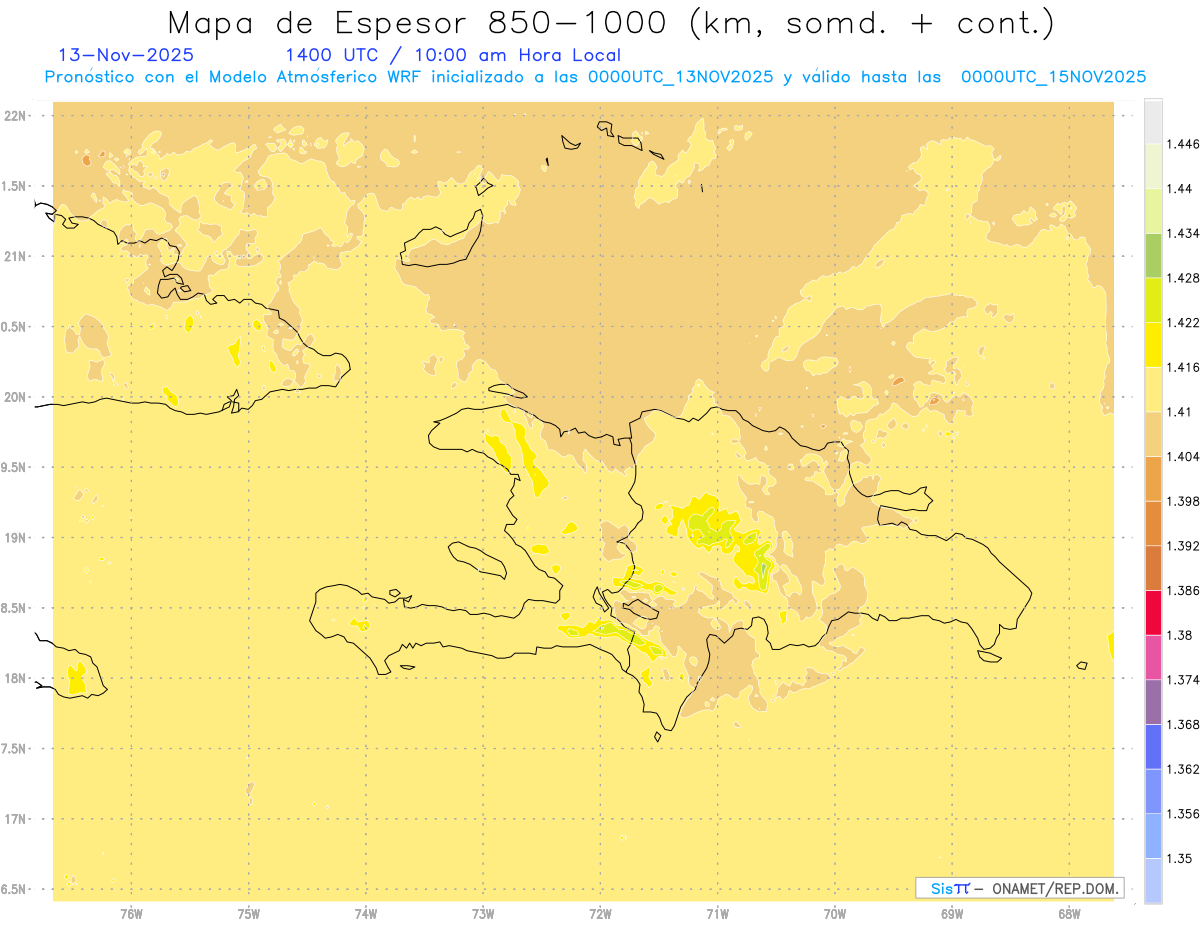The height and width of the screenshot is (927, 1200).
Task: Select the red legend band between 1.38 and 1.386
Action: [x=1153, y=613]
